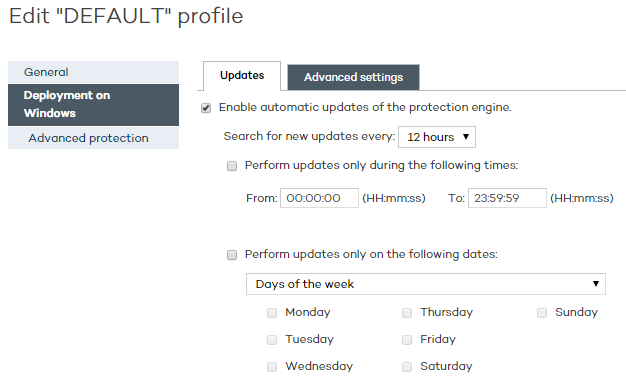The height and width of the screenshot is (384, 626).
Task: Expand the Days of the week dropdown
Action: tap(426, 284)
